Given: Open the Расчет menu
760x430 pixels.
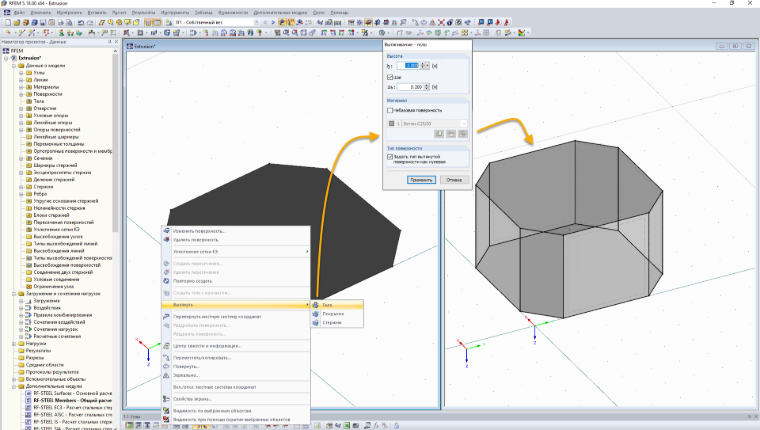Looking at the screenshot, I should 119,13.
